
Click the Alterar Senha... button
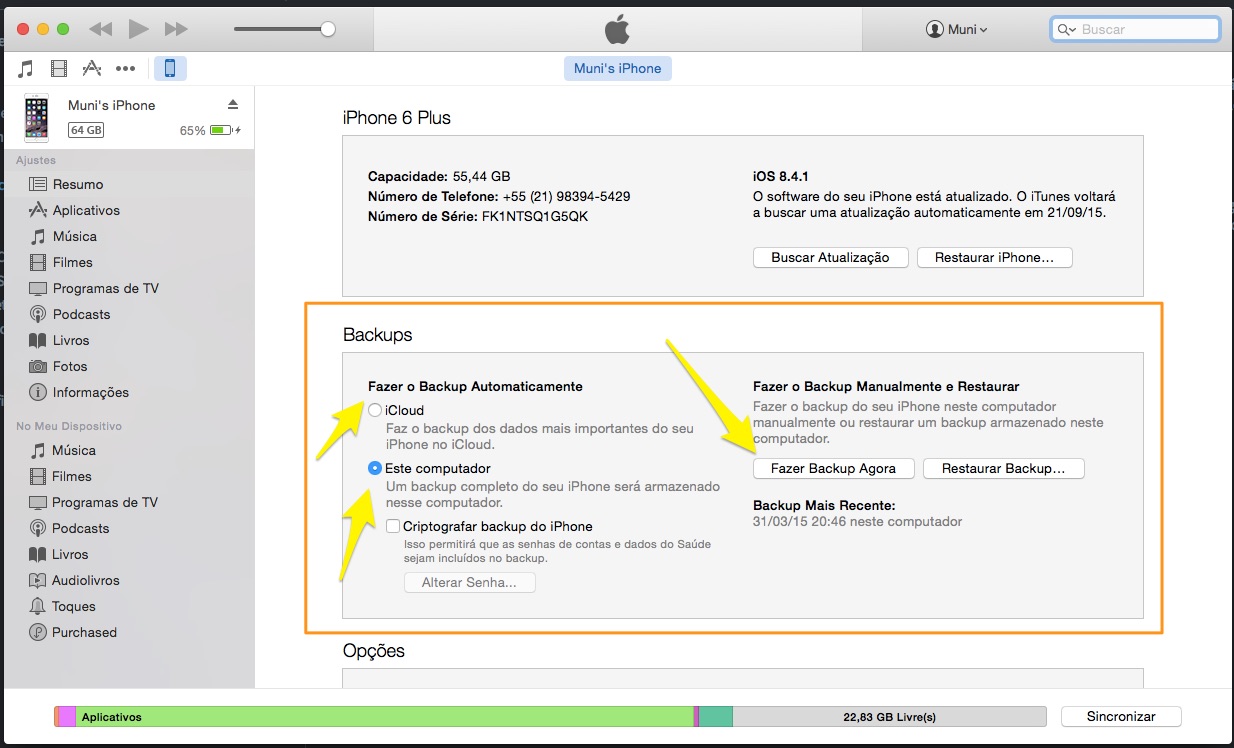[x=470, y=582]
